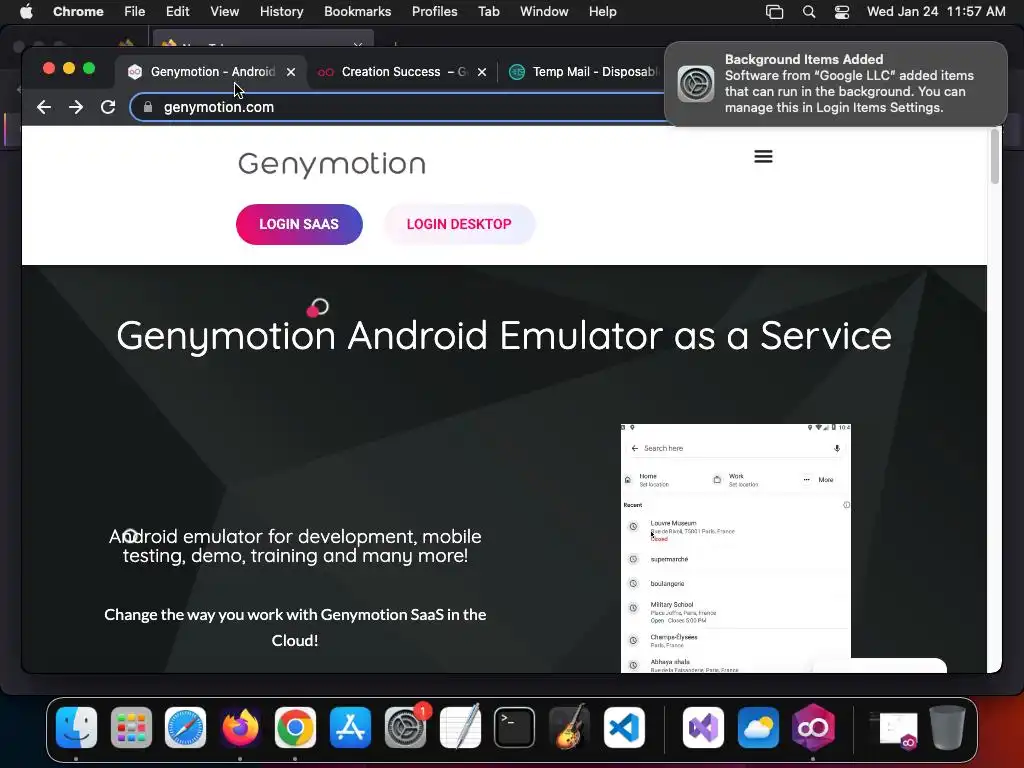Click the Chrome icon in the Dock
The height and width of the screenshot is (768, 1024).
[295, 727]
